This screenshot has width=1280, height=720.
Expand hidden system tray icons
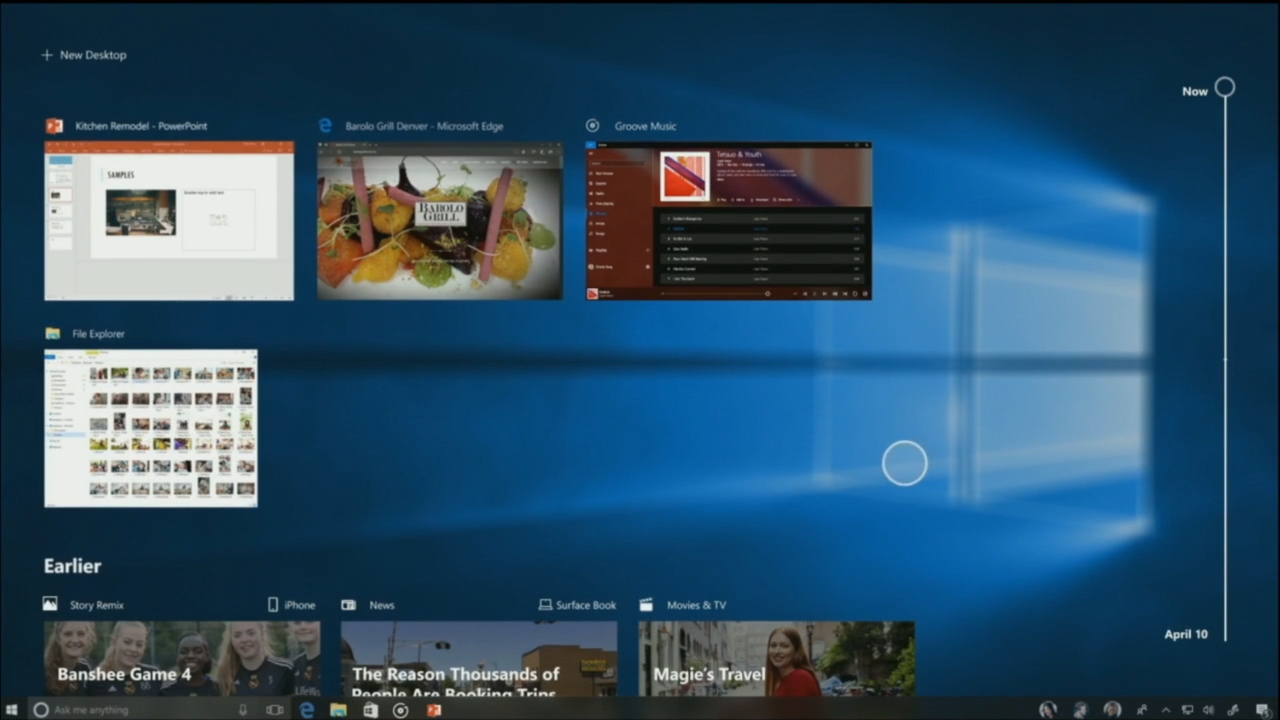click(1166, 710)
